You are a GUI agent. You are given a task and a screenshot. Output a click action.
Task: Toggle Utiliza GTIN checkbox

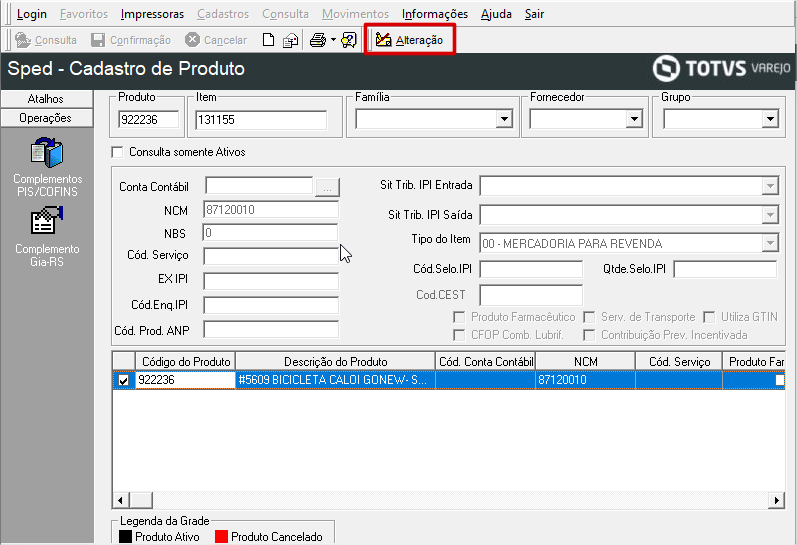tap(709, 317)
